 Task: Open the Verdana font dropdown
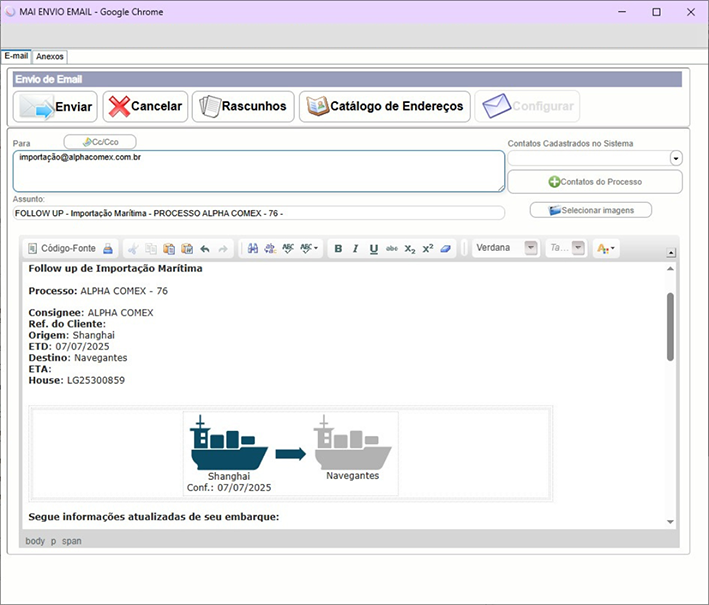(x=531, y=248)
